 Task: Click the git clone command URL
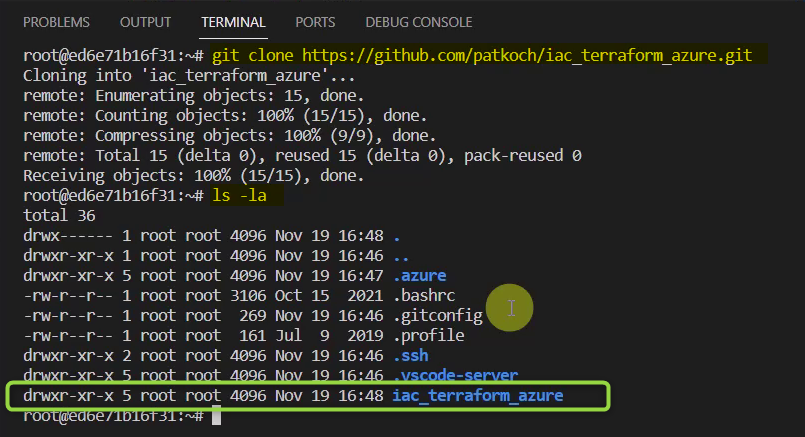point(527,55)
